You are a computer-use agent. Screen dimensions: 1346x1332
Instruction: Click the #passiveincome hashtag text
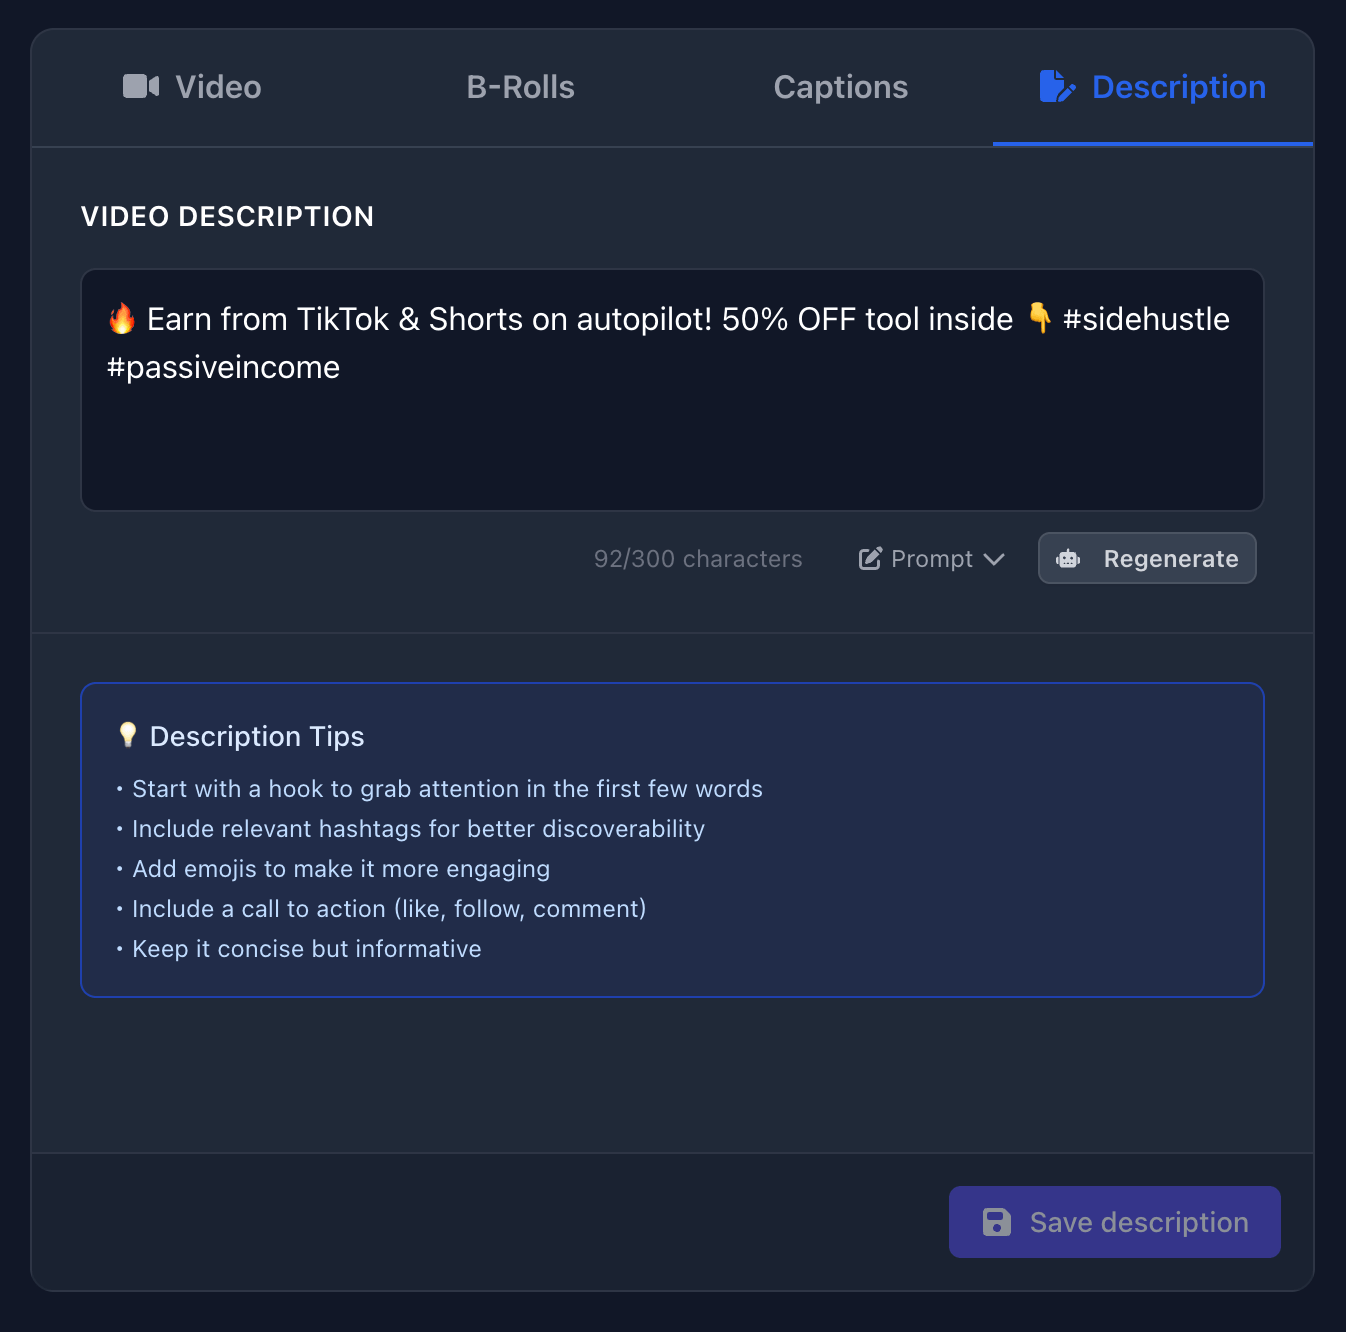(x=224, y=367)
